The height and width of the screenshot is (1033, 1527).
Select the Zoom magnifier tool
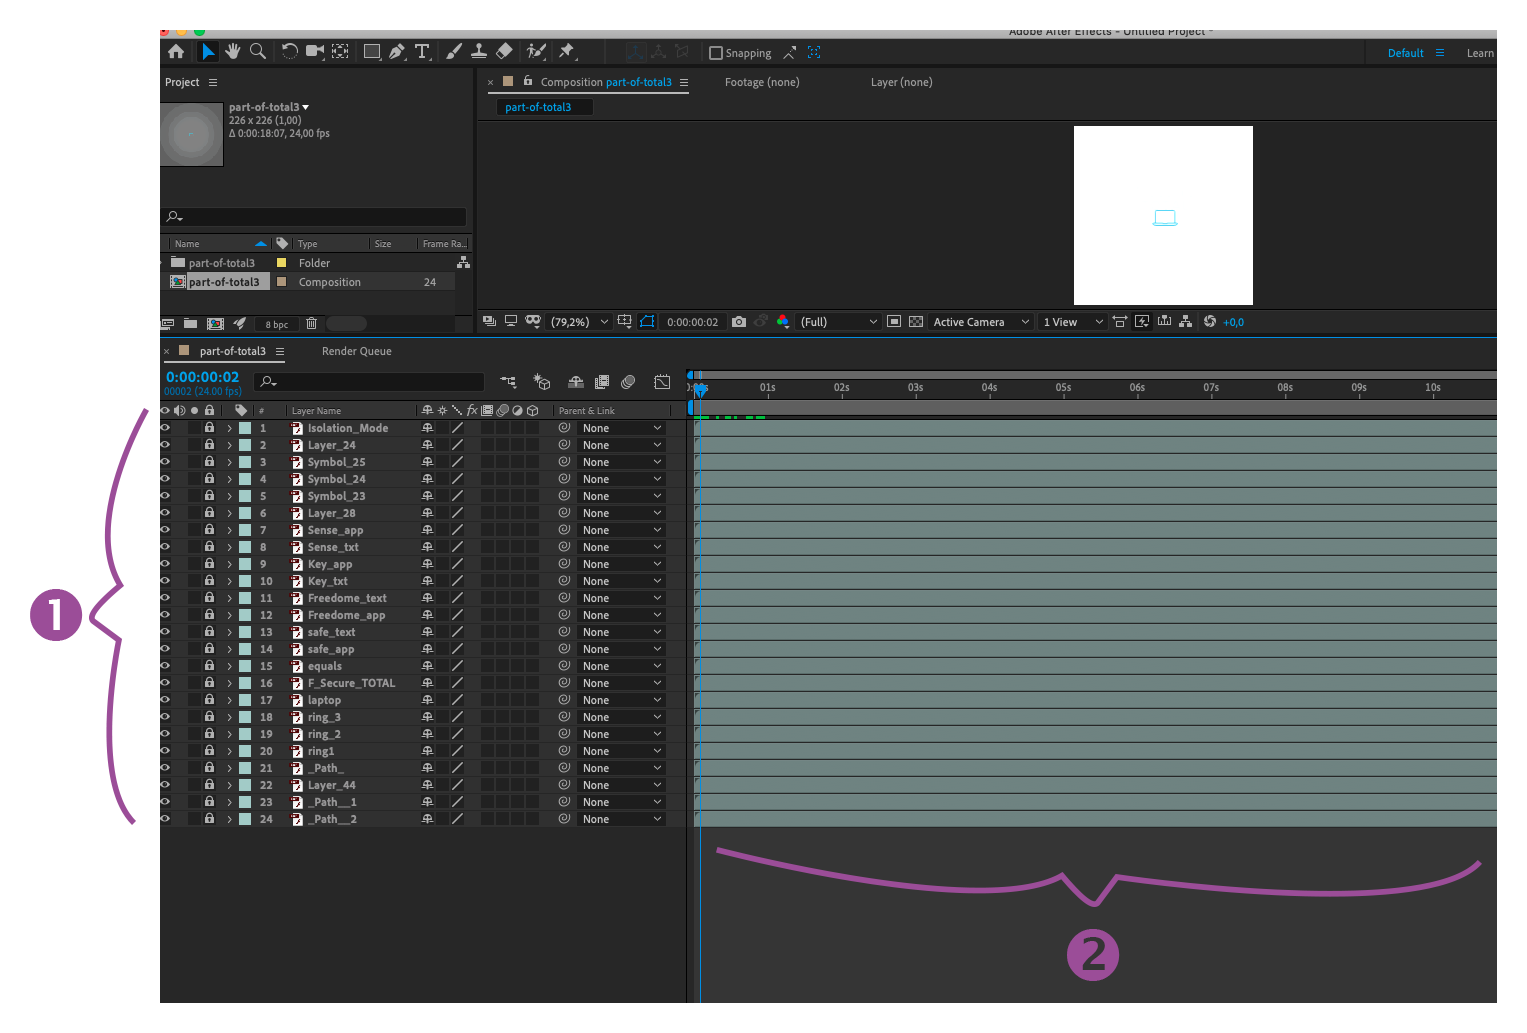coord(258,51)
